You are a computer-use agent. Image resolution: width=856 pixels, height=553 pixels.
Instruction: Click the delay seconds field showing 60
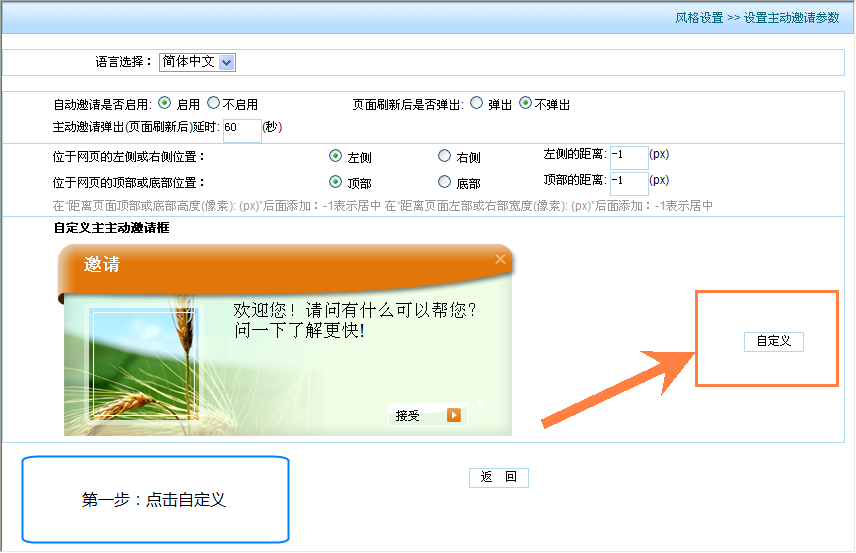pos(241,129)
